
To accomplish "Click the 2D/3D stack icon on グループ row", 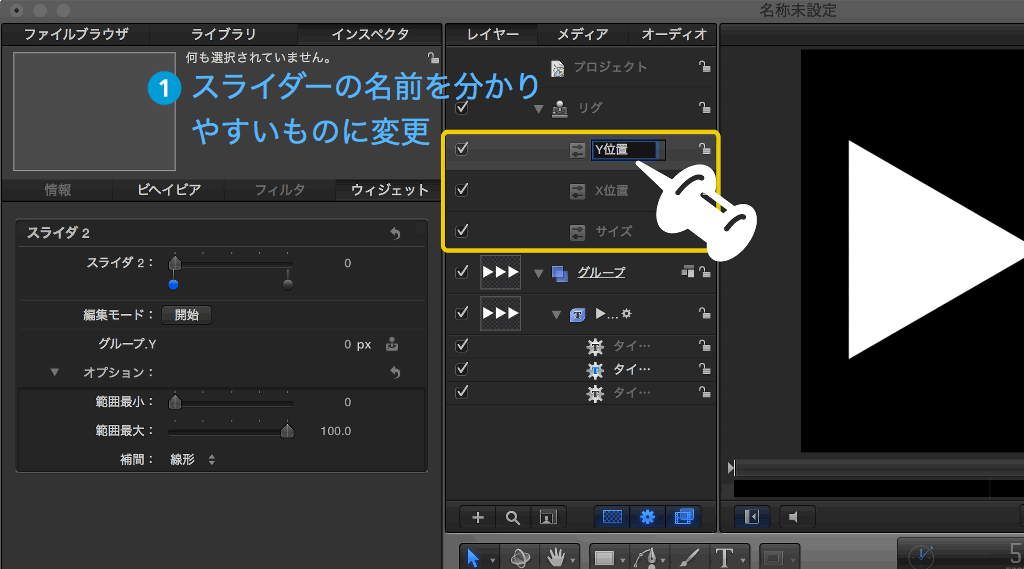I will click(688, 271).
